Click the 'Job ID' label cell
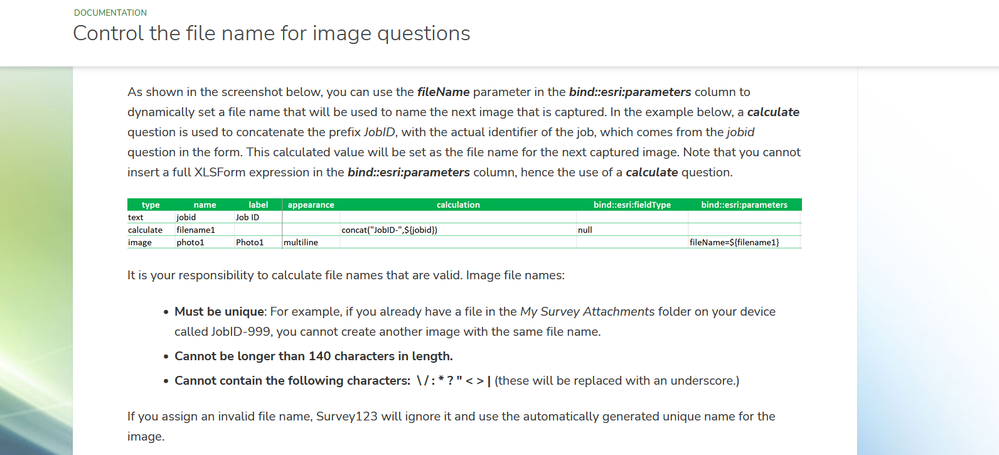The image size is (999, 455). coord(247,217)
